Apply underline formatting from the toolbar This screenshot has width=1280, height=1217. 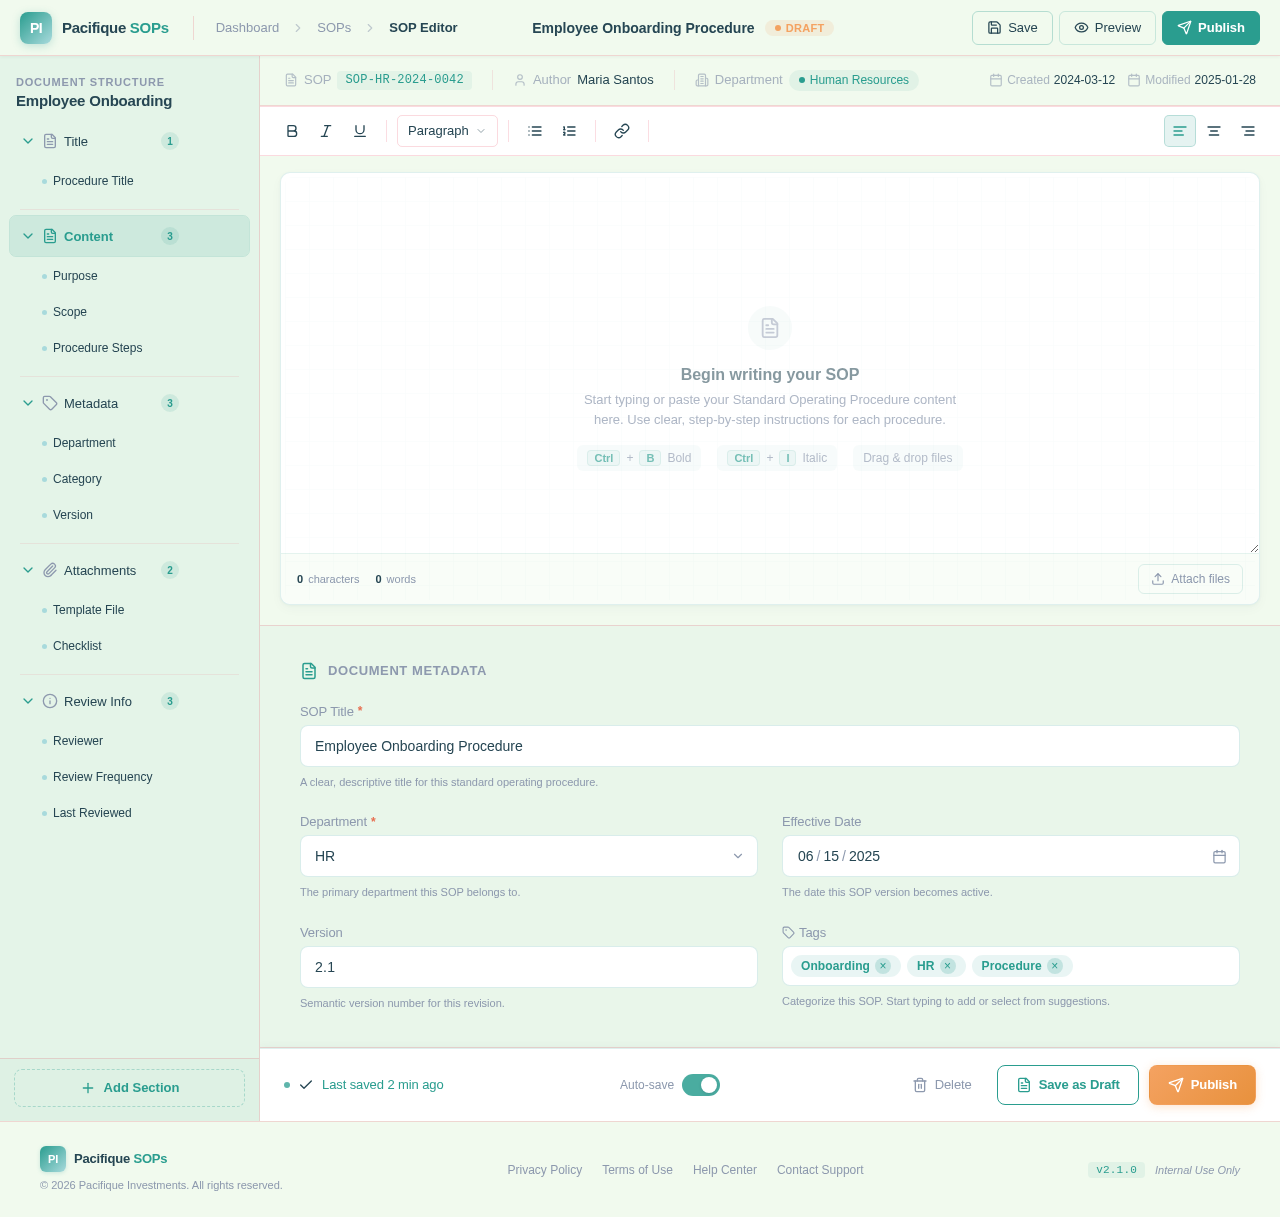[x=360, y=131]
